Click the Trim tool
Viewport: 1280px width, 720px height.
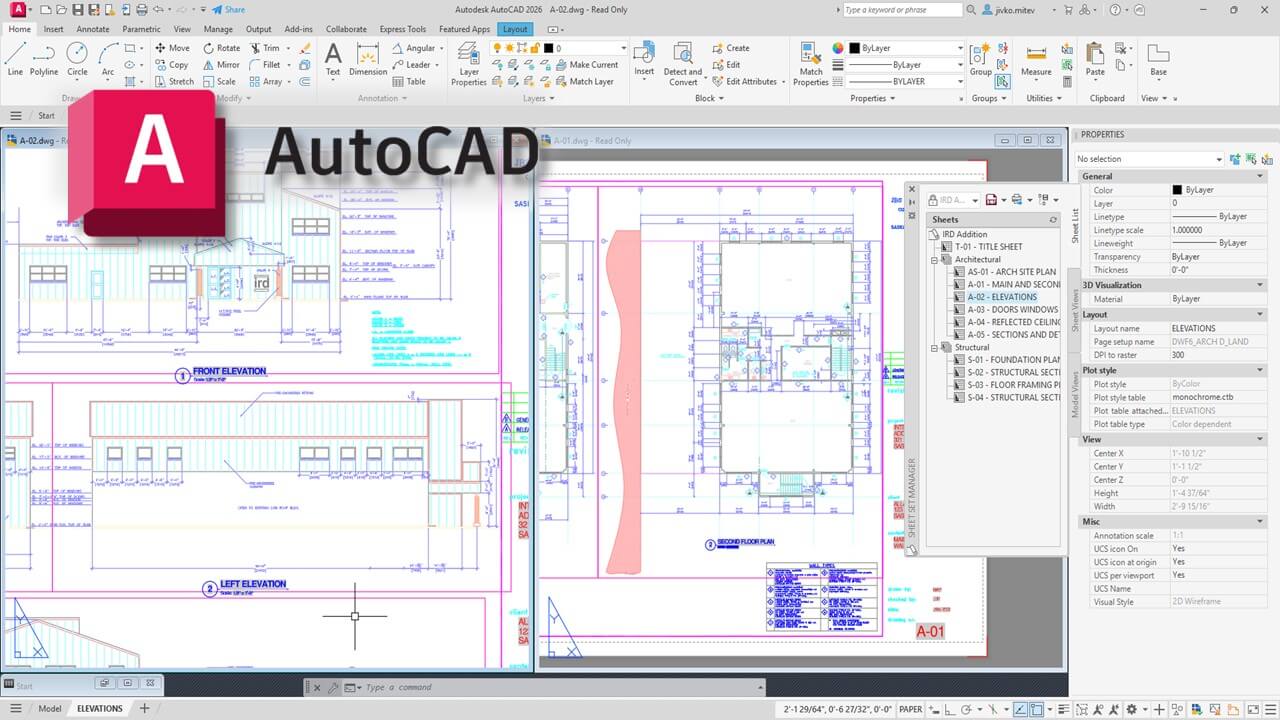point(263,48)
